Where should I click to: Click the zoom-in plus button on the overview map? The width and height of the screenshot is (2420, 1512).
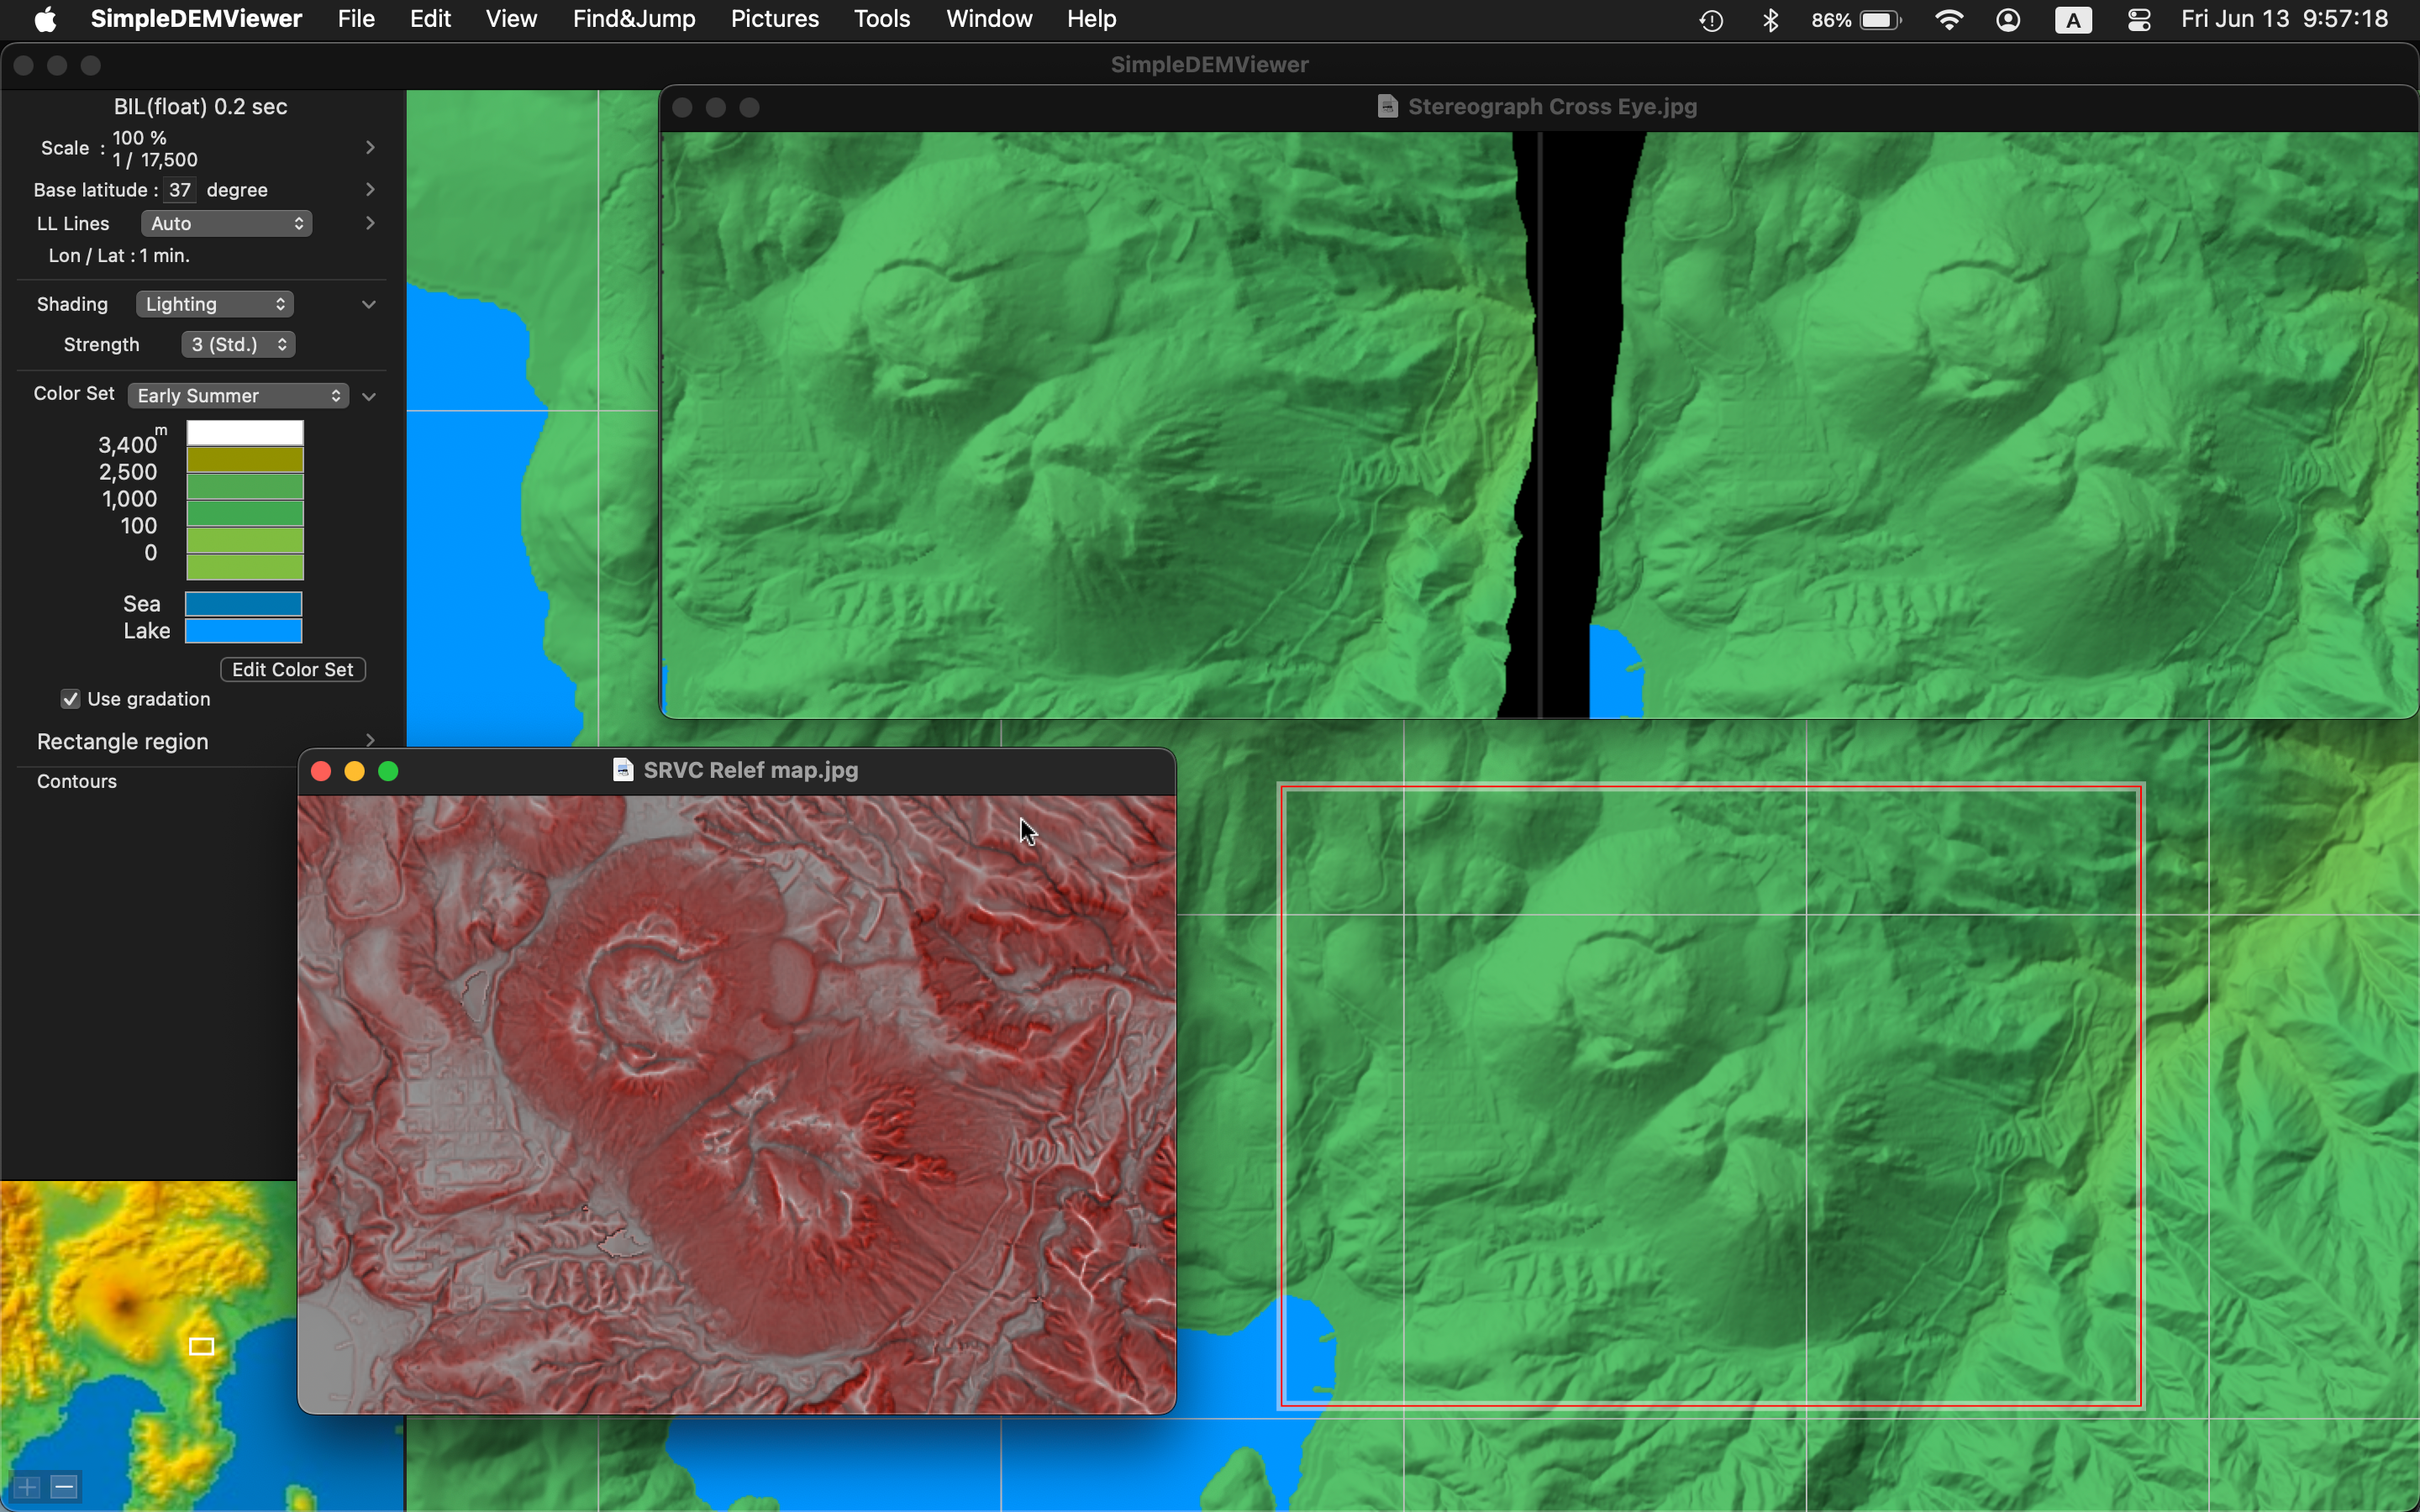click(x=27, y=1487)
